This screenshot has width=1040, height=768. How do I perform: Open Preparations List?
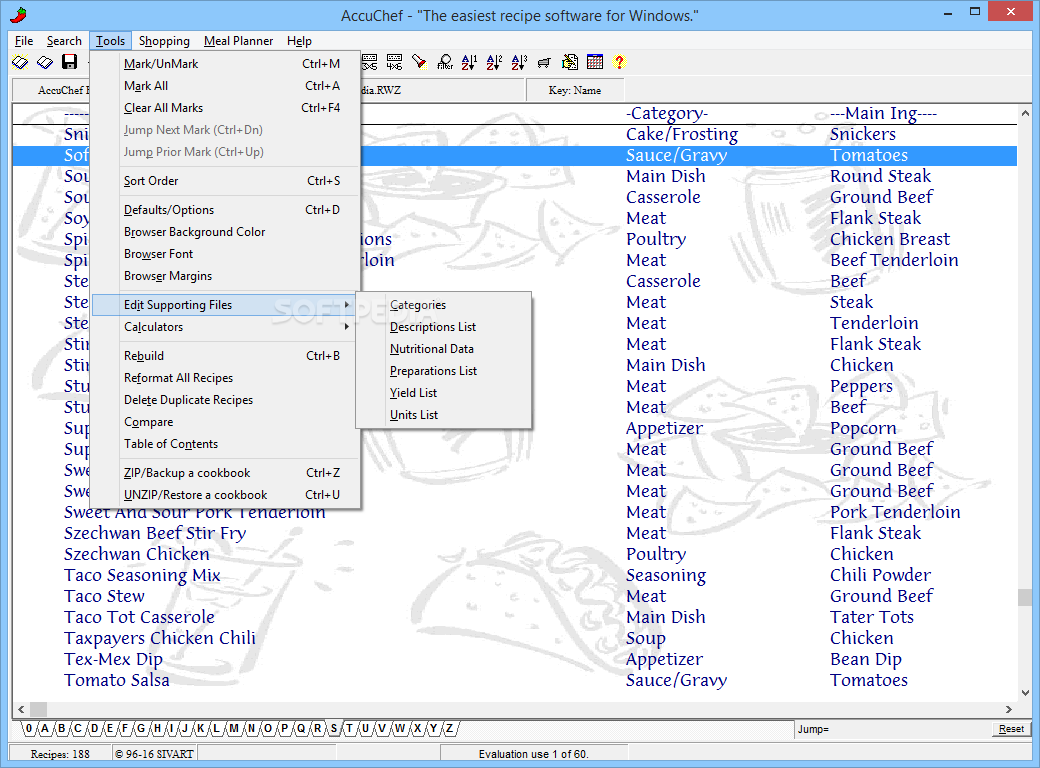click(x=444, y=370)
